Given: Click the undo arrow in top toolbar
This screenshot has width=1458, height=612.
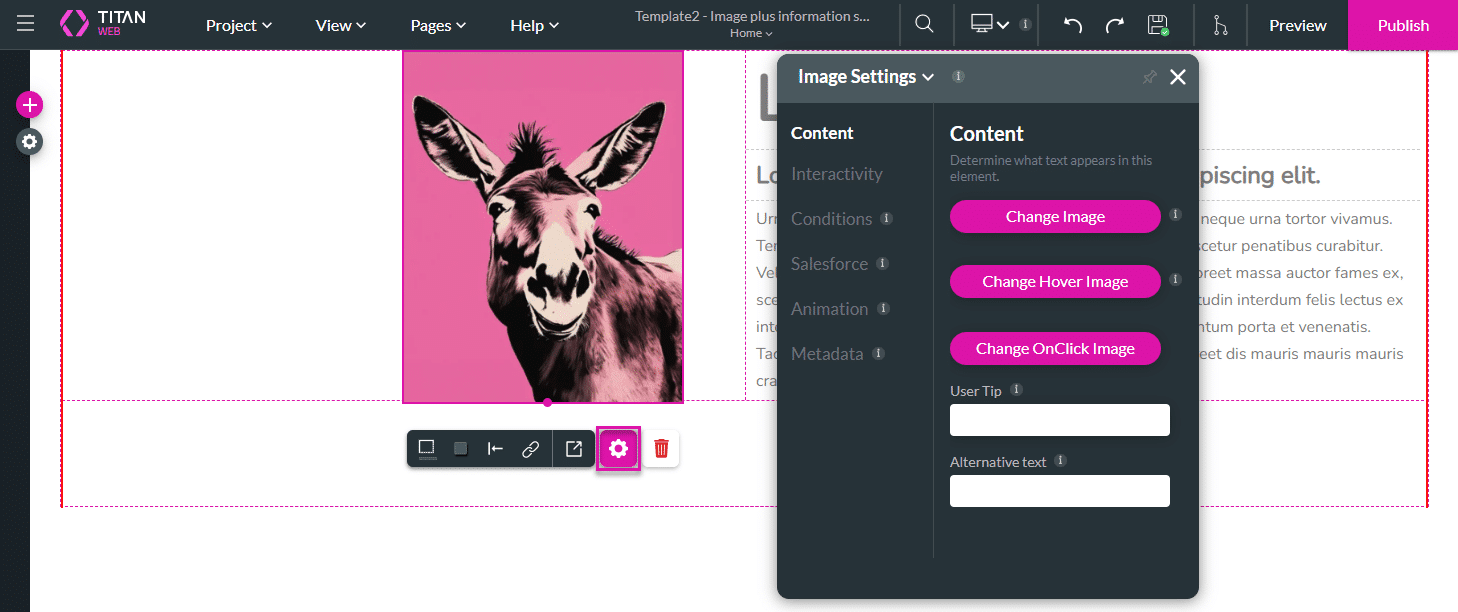Looking at the screenshot, I should coord(1072,25).
